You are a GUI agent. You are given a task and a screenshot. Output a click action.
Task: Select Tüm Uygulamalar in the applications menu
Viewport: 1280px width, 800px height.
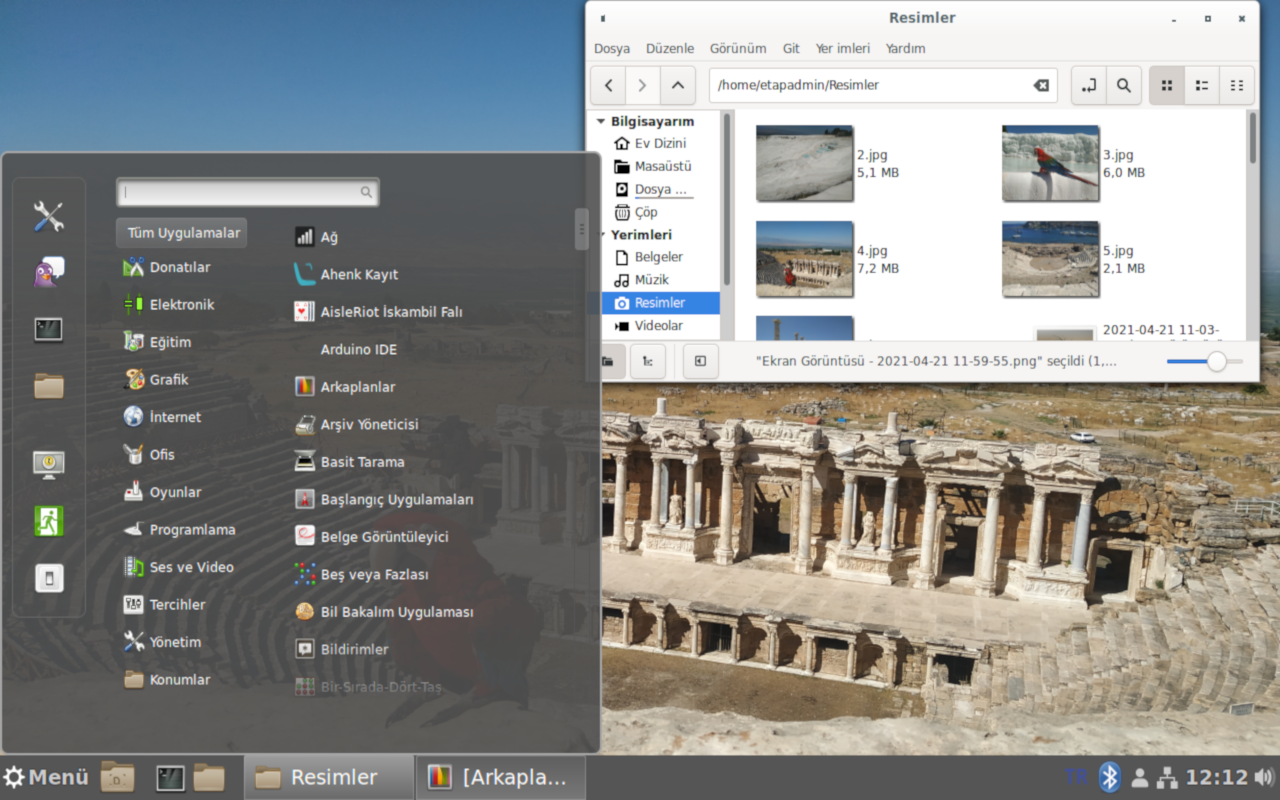[x=181, y=232]
